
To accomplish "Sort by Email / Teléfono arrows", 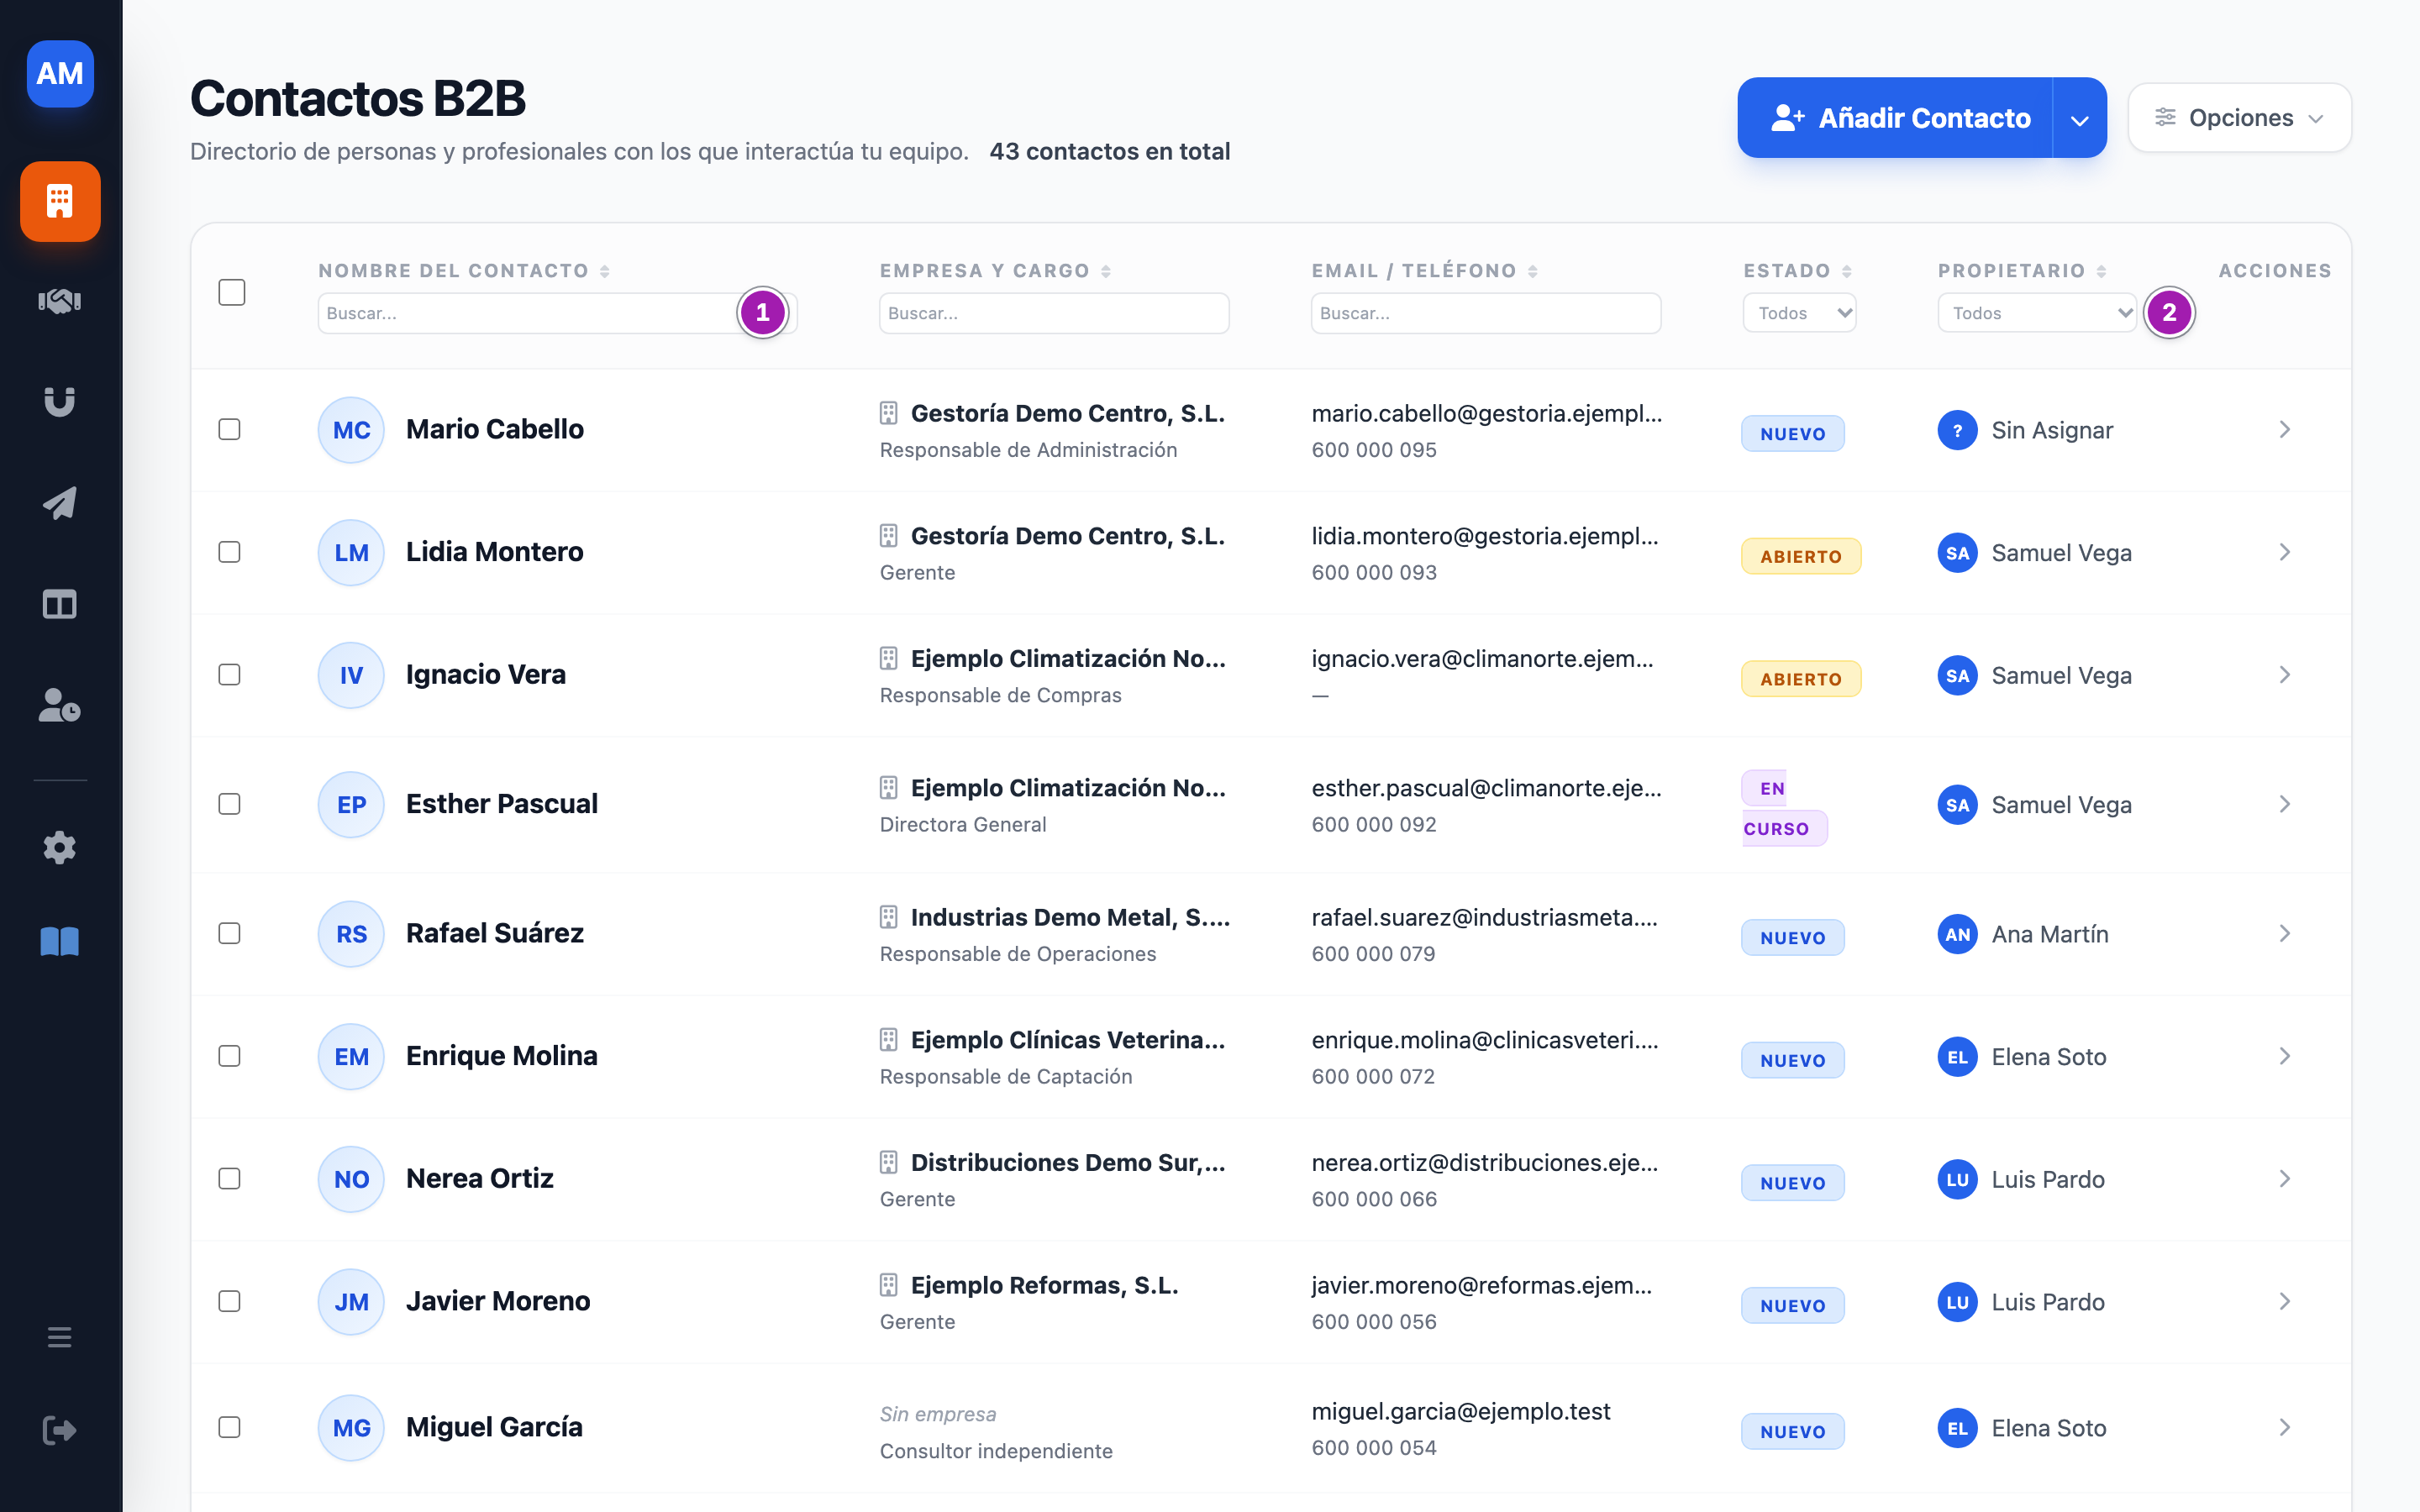I will point(1532,271).
